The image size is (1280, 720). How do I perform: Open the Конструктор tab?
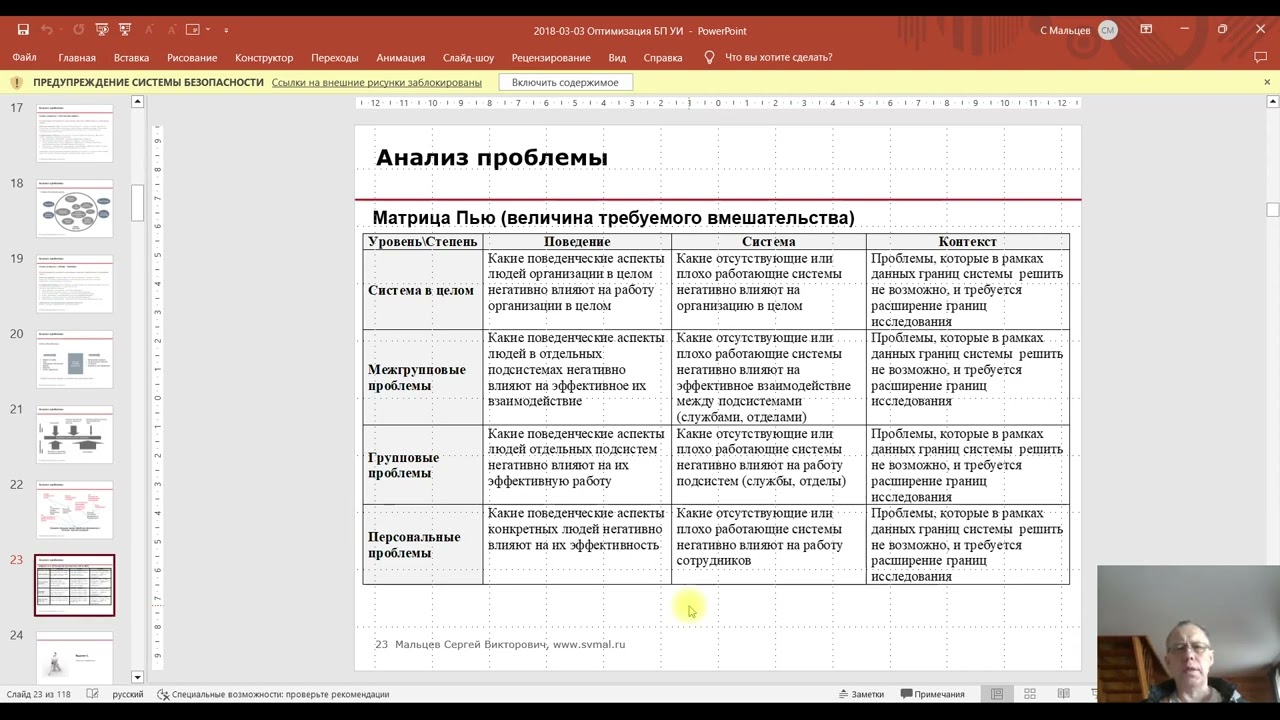[264, 58]
